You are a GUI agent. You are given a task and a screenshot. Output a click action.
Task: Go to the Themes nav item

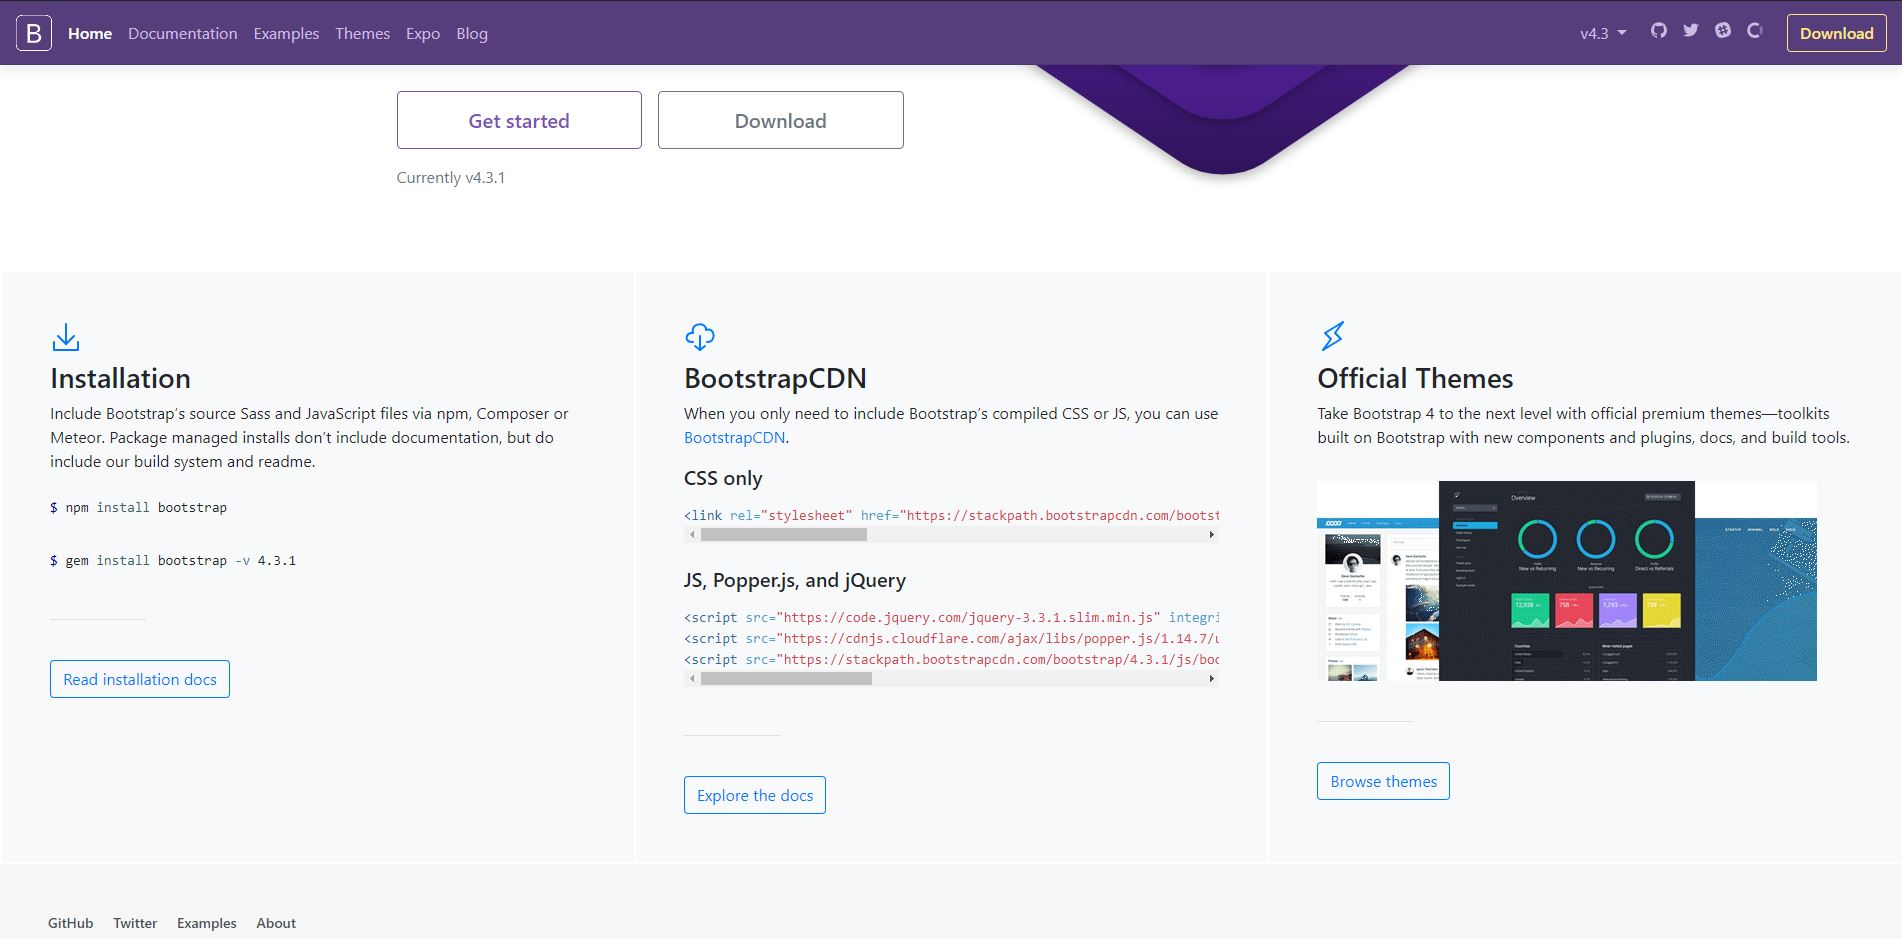(x=362, y=33)
